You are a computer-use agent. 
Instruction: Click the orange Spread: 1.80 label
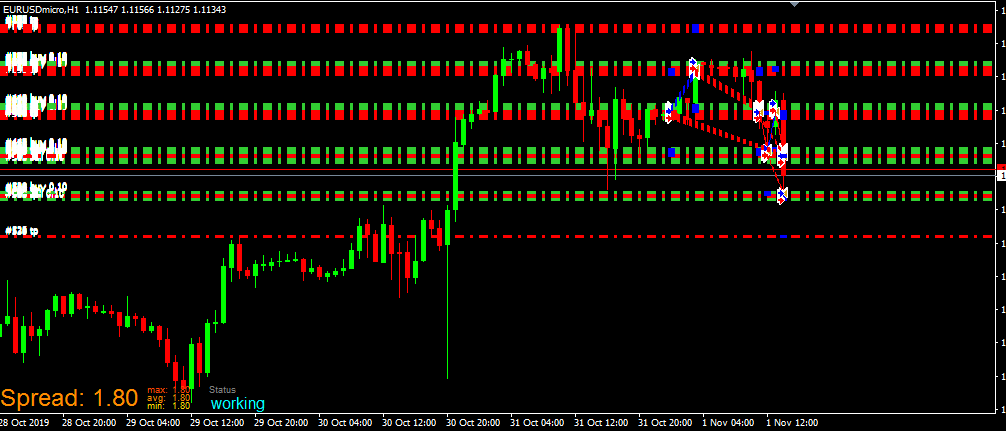point(69,398)
